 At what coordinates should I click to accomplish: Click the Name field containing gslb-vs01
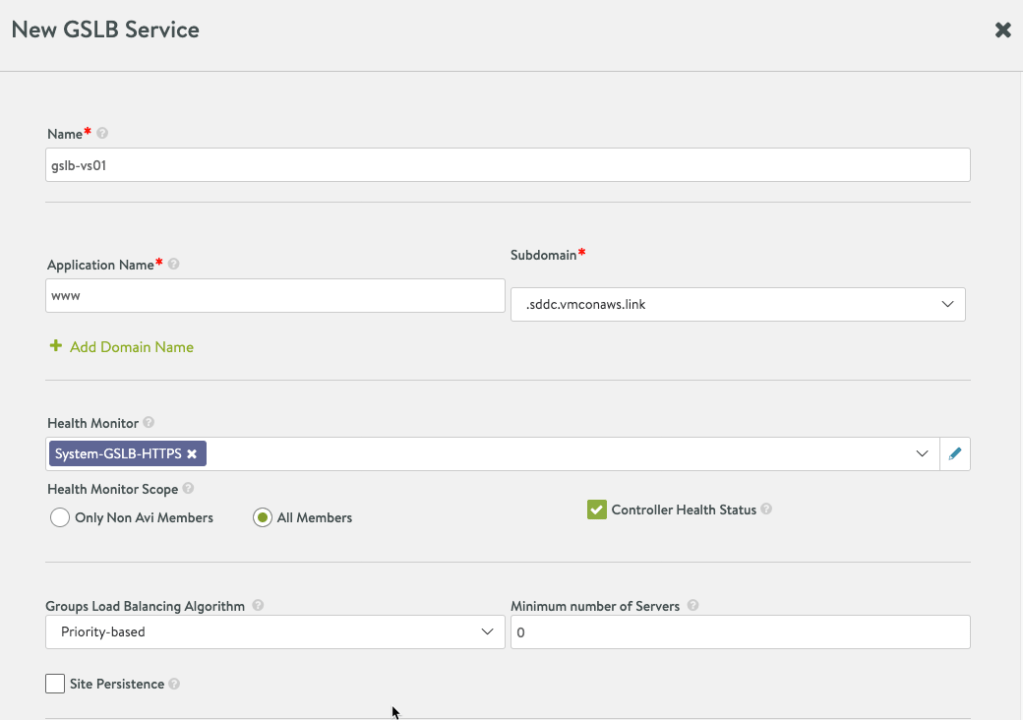point(508,166)
